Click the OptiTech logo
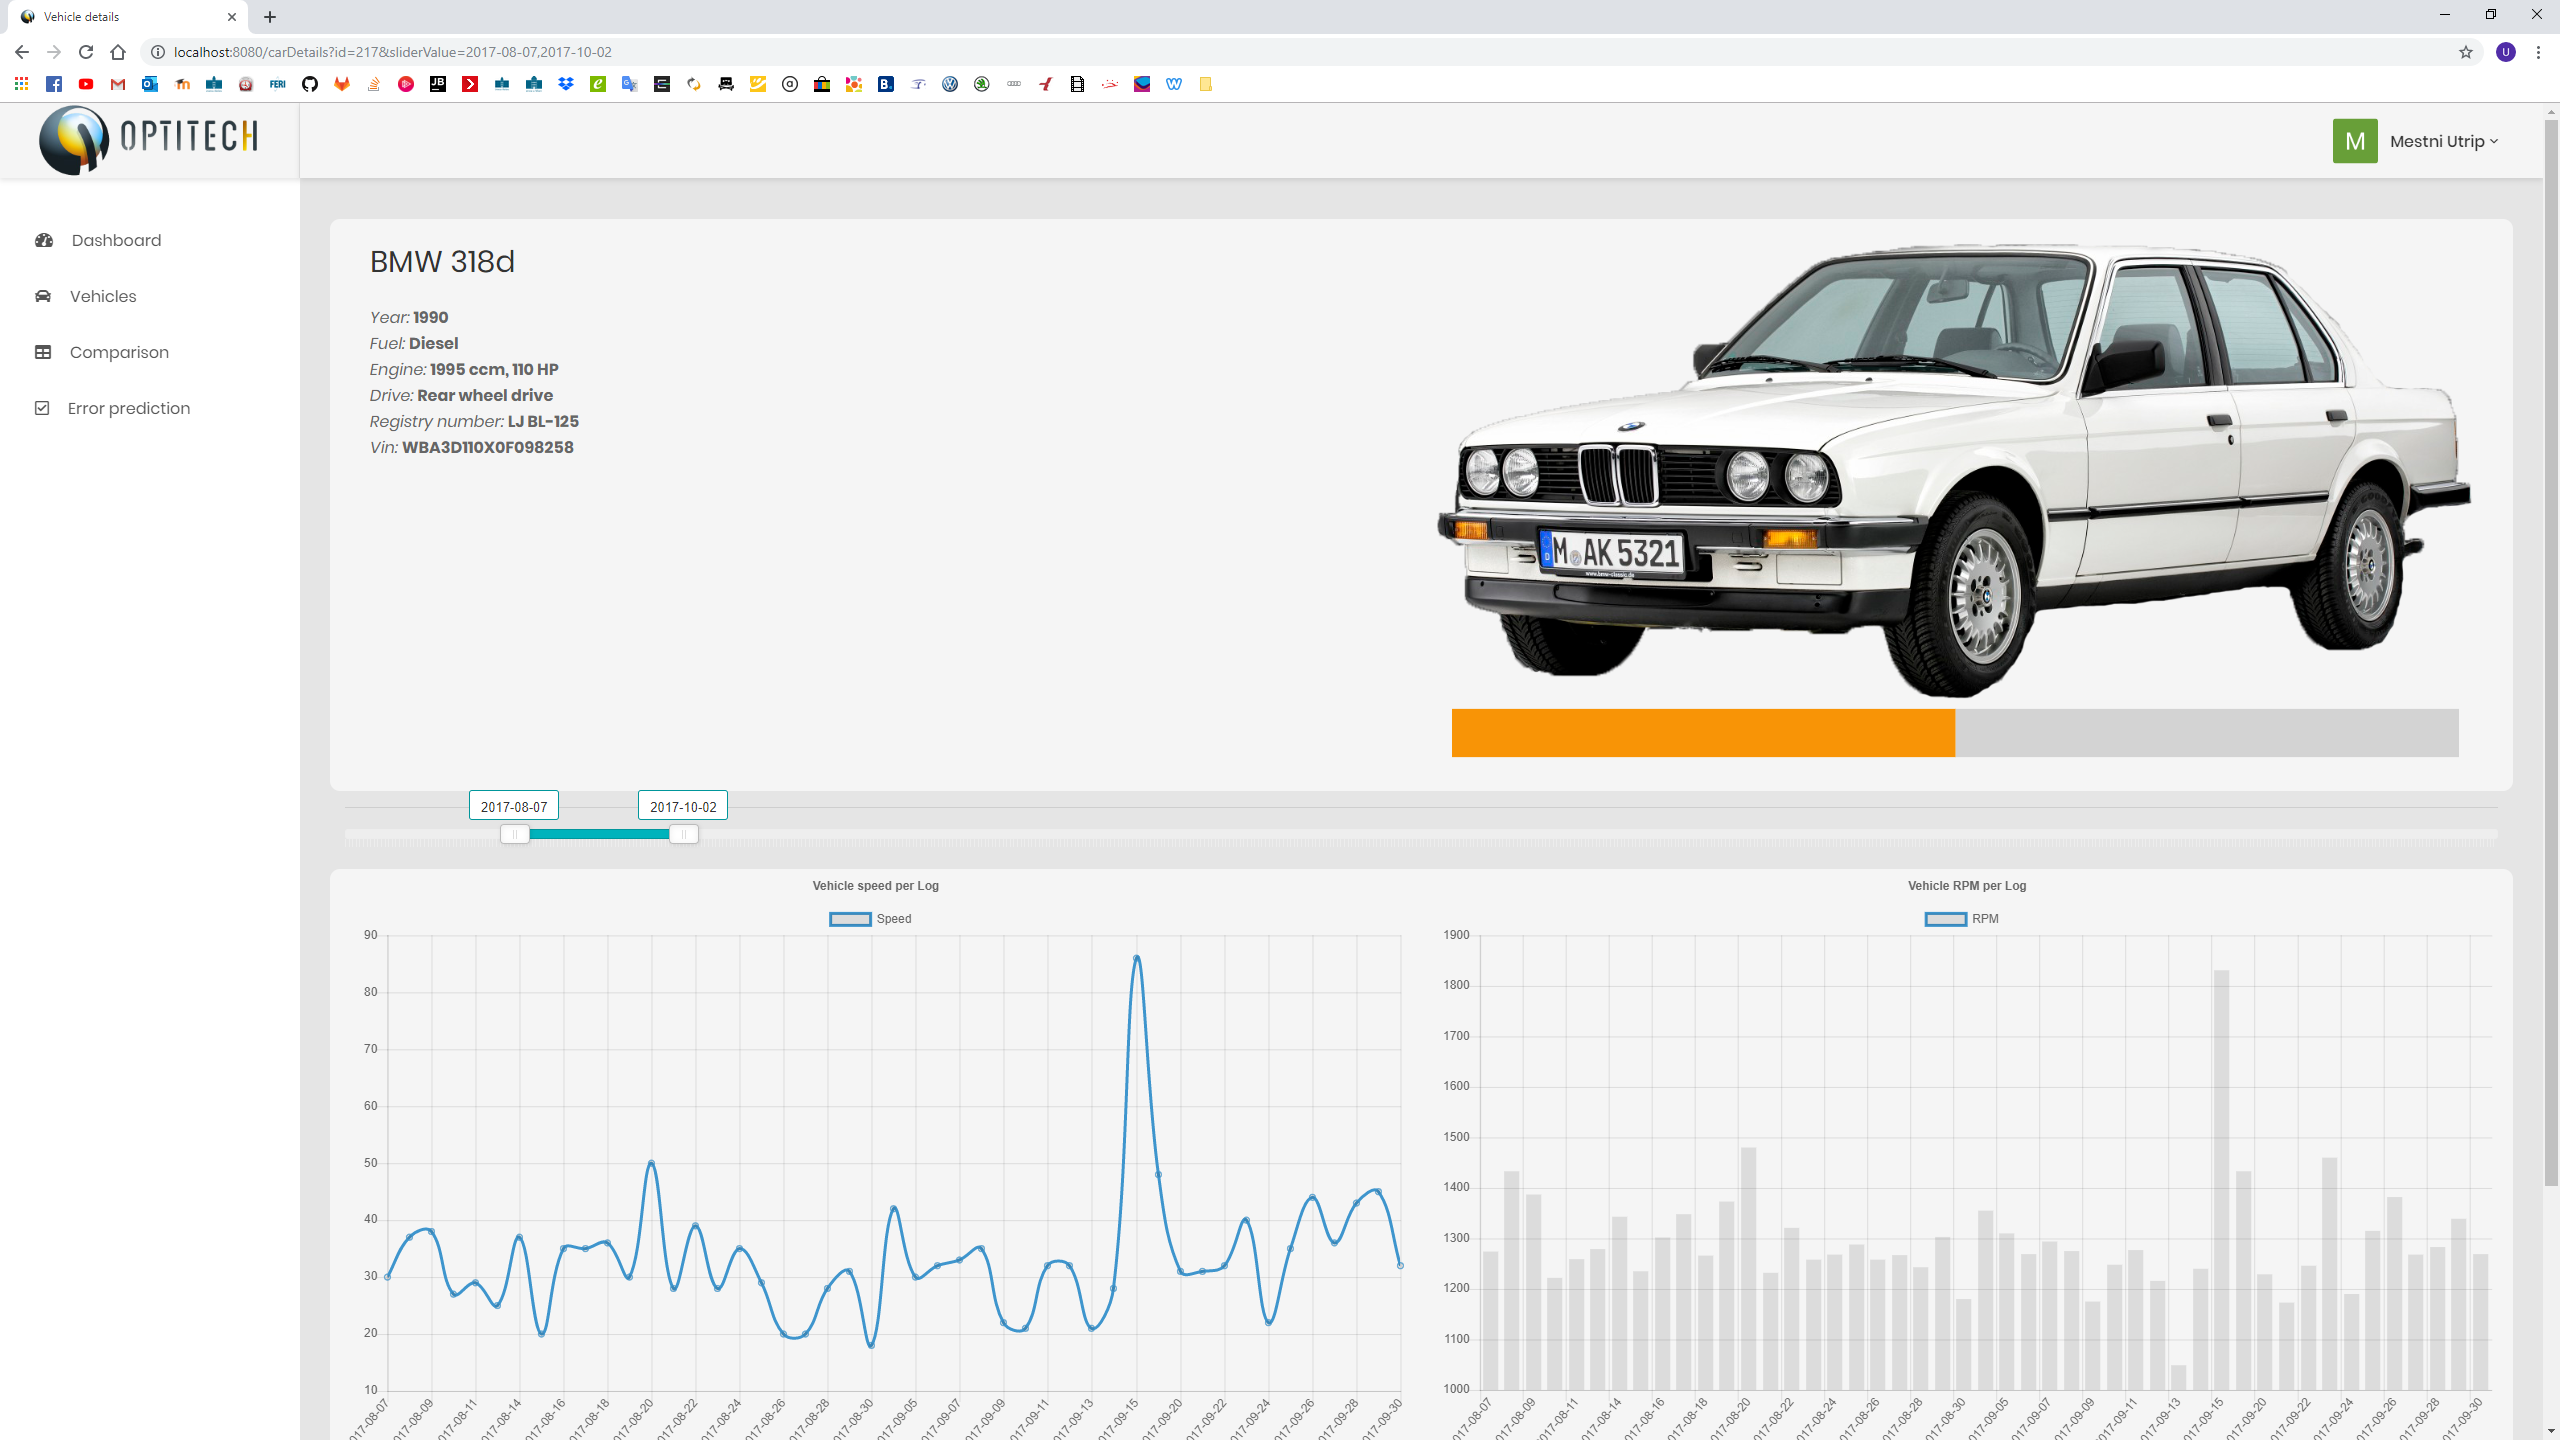2560x1440 pixels. [x=148, y=139]
